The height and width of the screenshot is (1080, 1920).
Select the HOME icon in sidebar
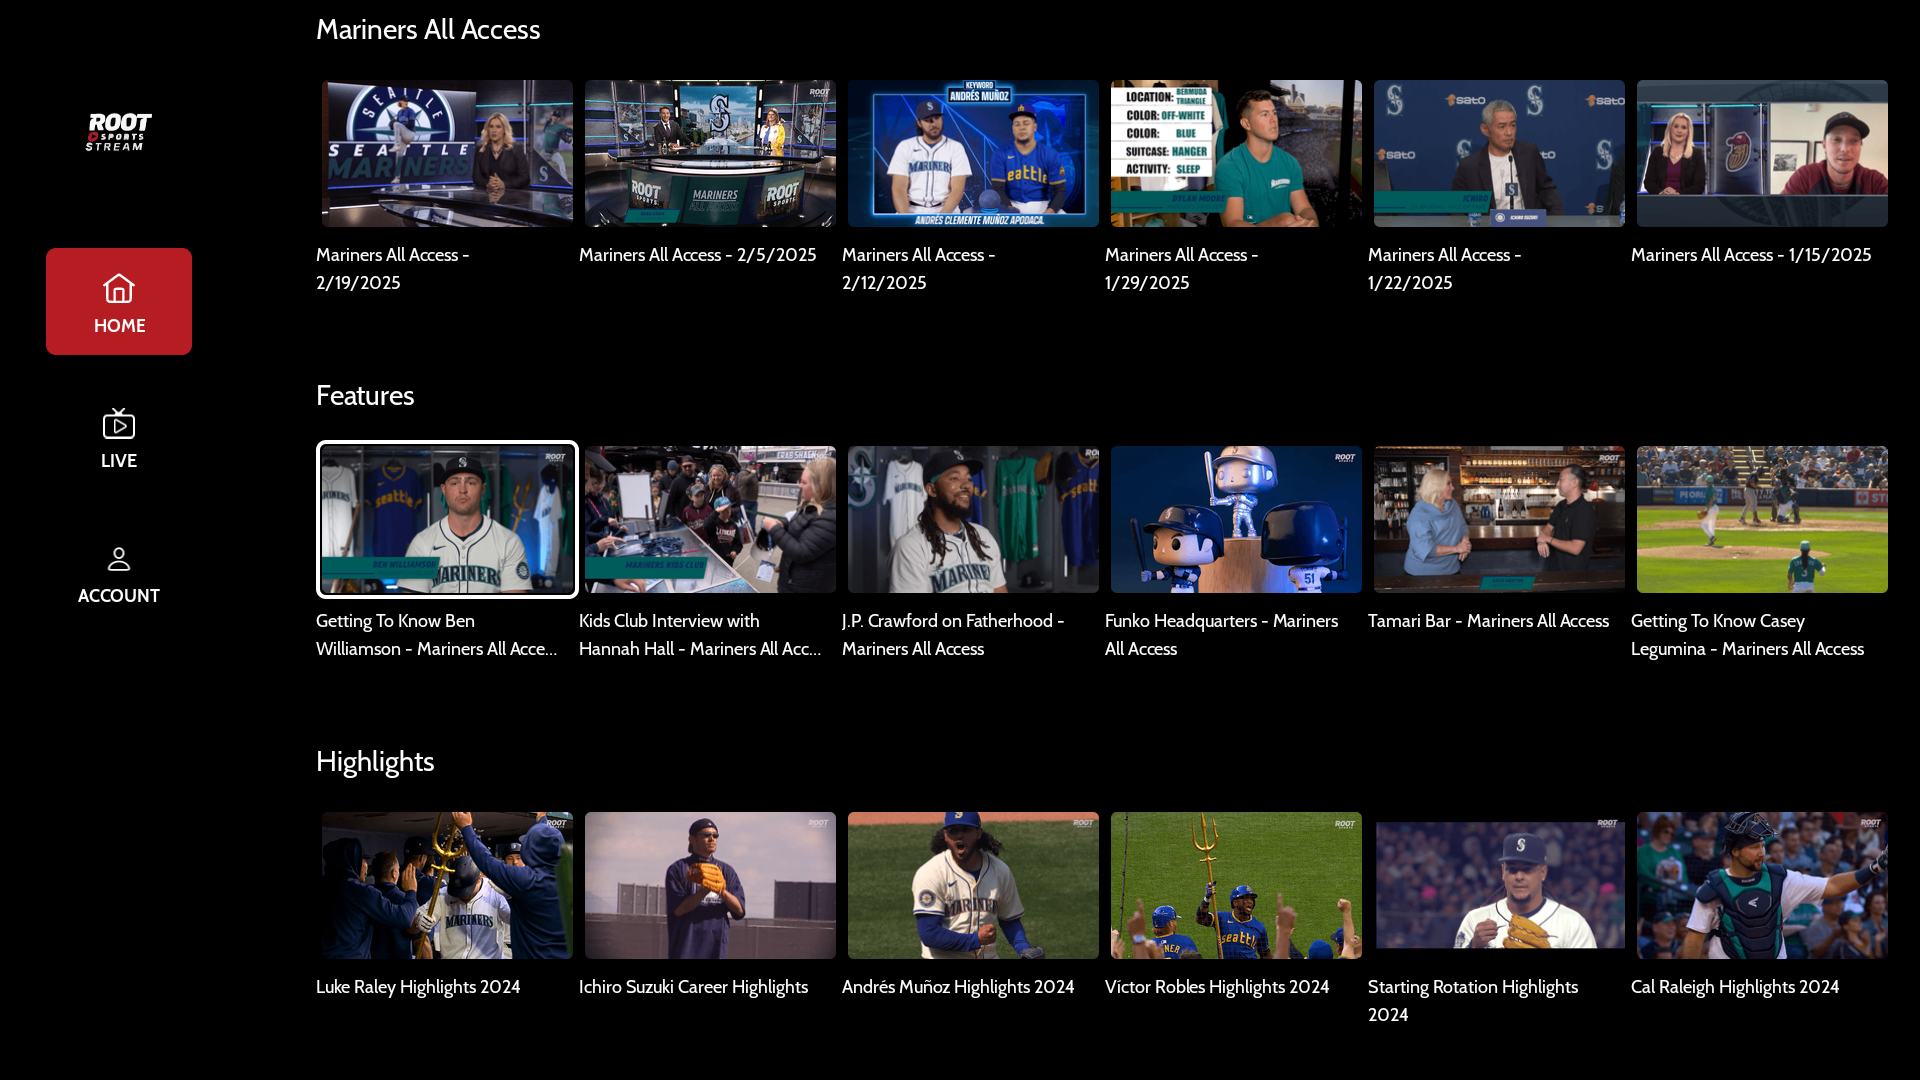point(118,301)
